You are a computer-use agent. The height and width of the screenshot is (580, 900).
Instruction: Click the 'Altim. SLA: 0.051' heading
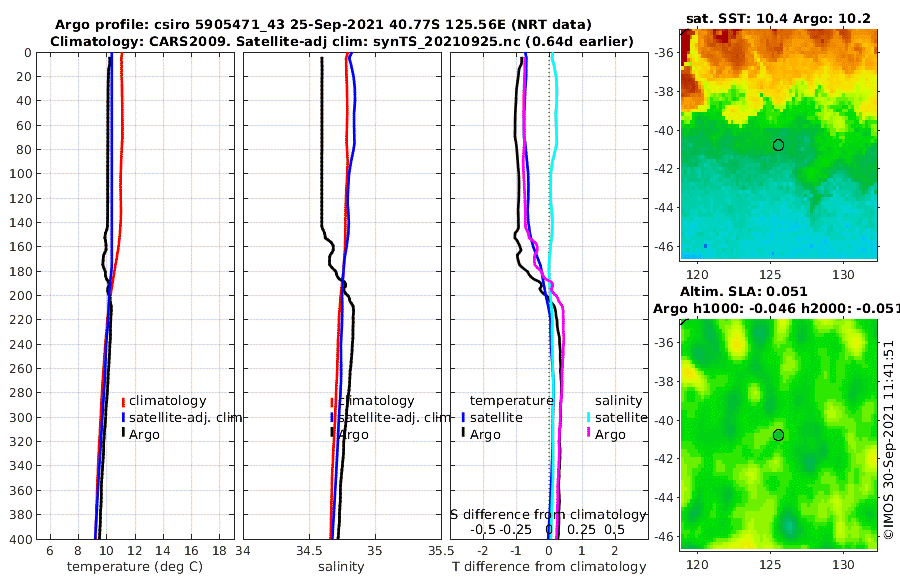point(744,292)
